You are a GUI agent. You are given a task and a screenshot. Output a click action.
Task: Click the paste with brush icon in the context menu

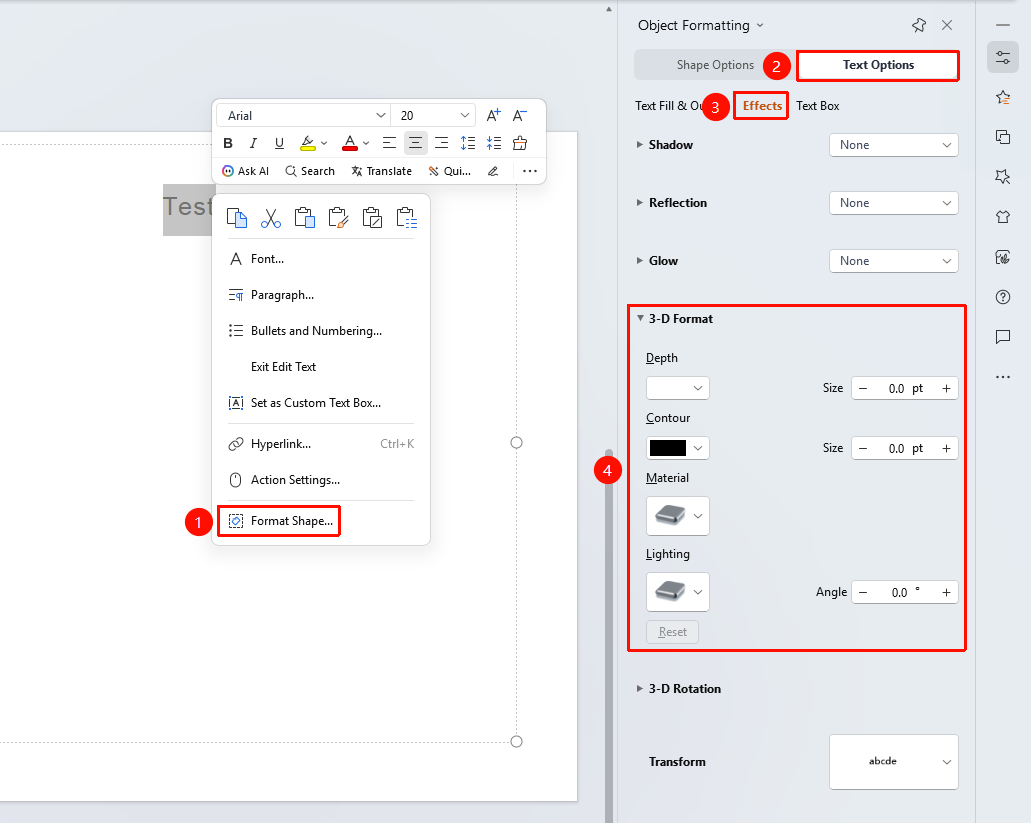click(339, 218)
